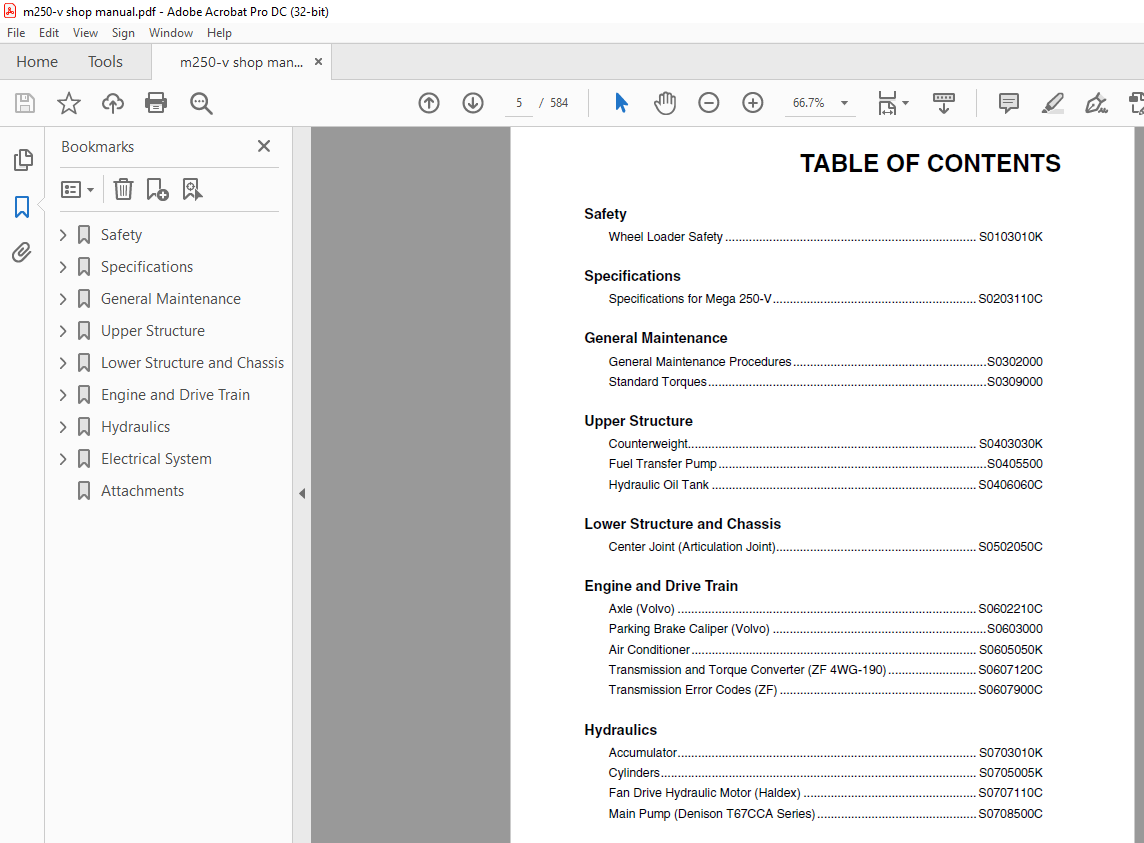The height and width of the screenshot is (843, 1144).
Task: Click Axle (Volvo) contents entry
Action: point(825,609)
